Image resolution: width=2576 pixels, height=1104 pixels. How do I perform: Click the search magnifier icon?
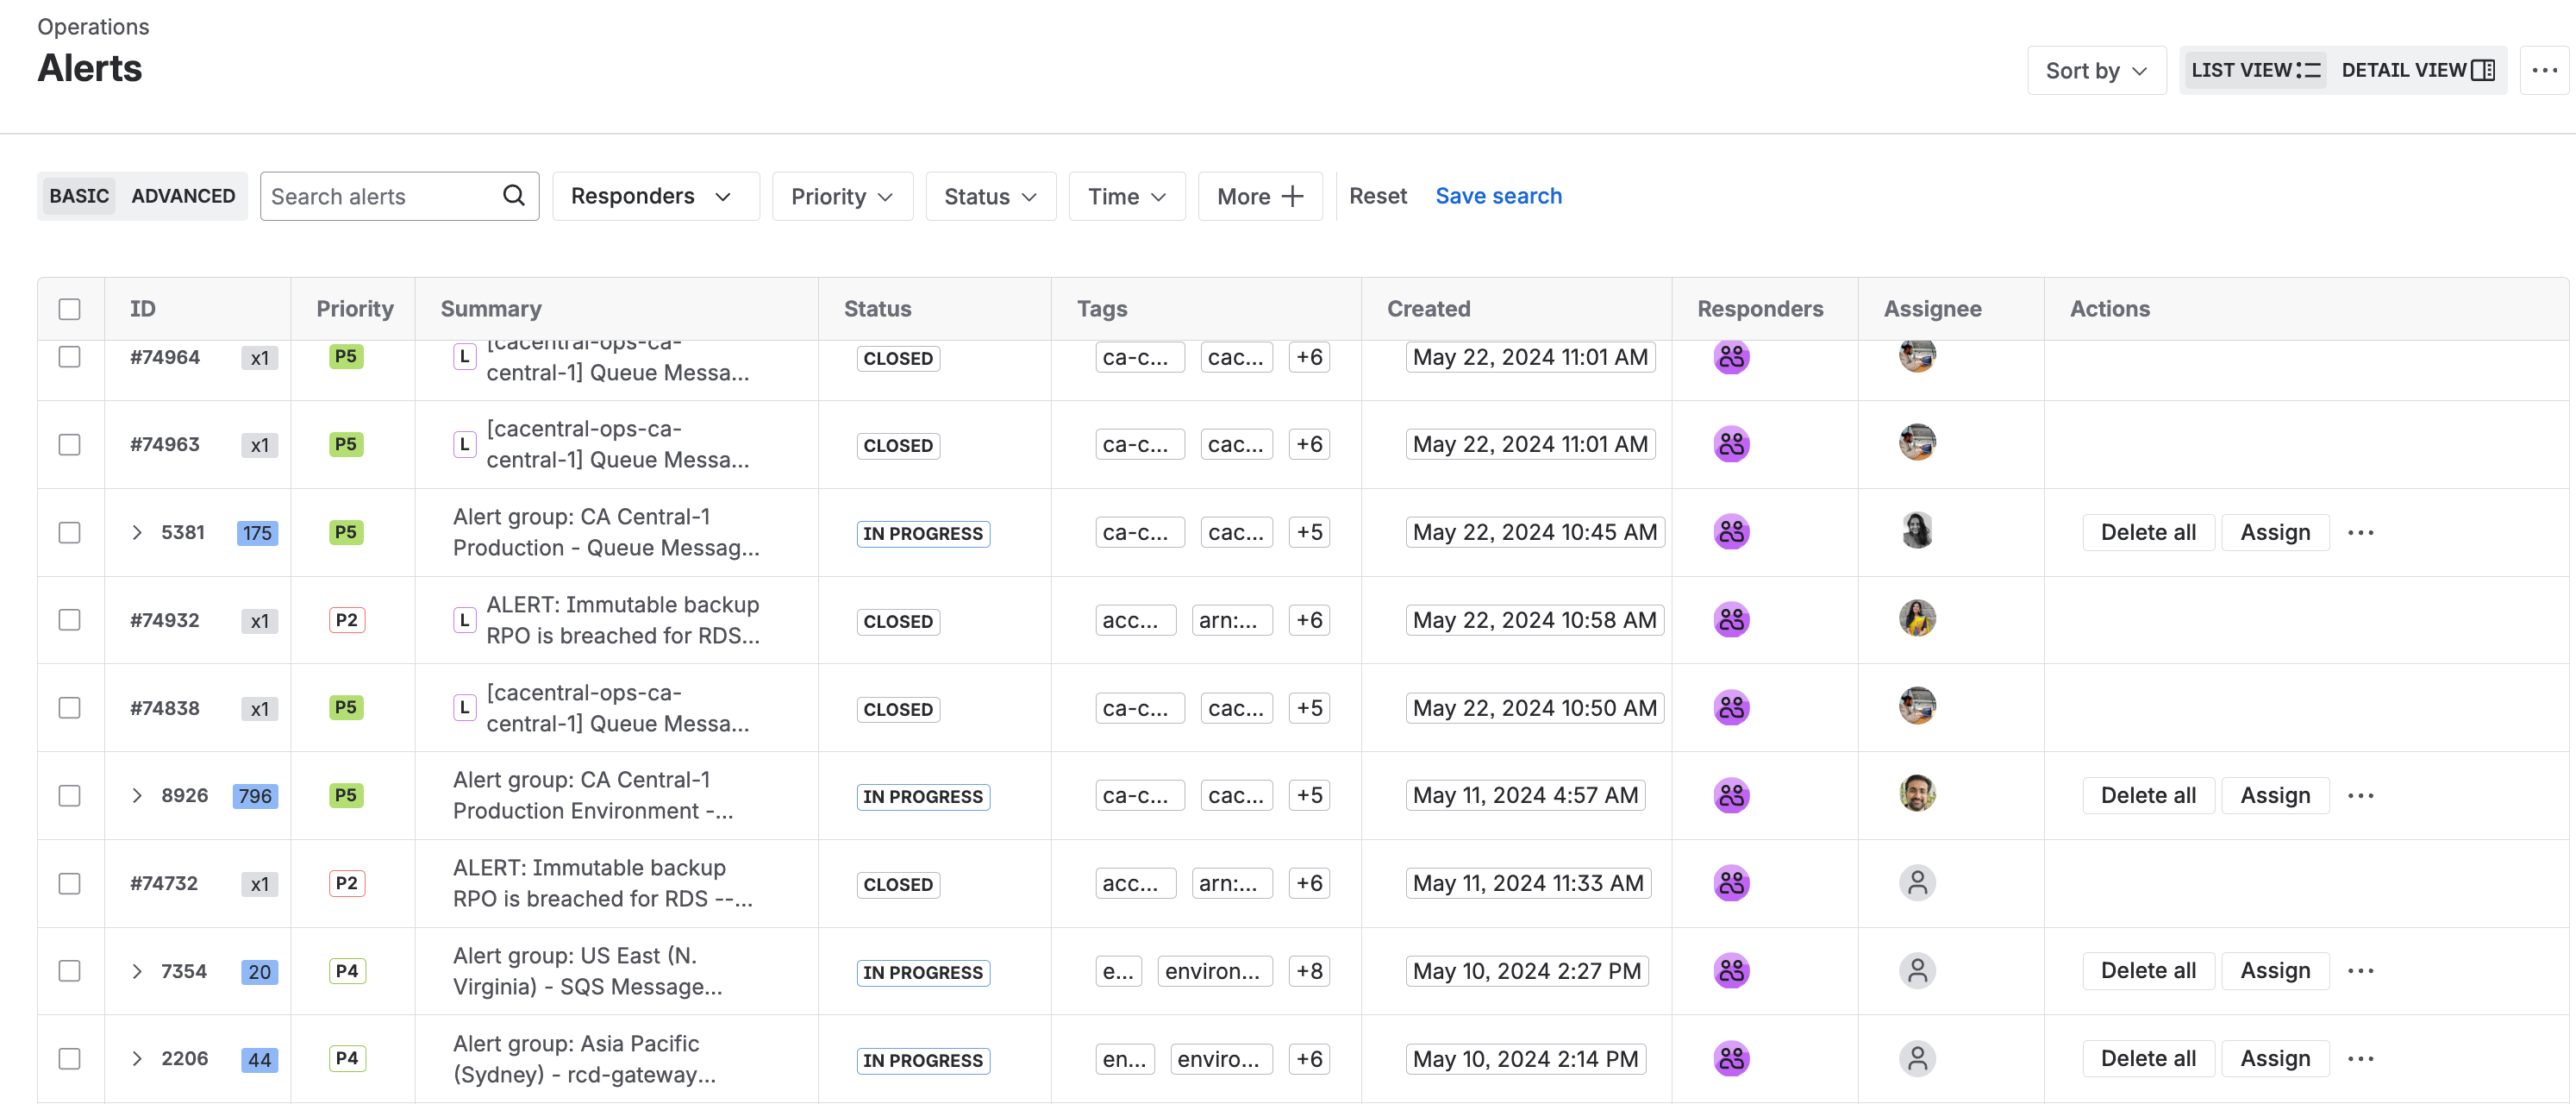pyautogui.click(x=513, y=196)
